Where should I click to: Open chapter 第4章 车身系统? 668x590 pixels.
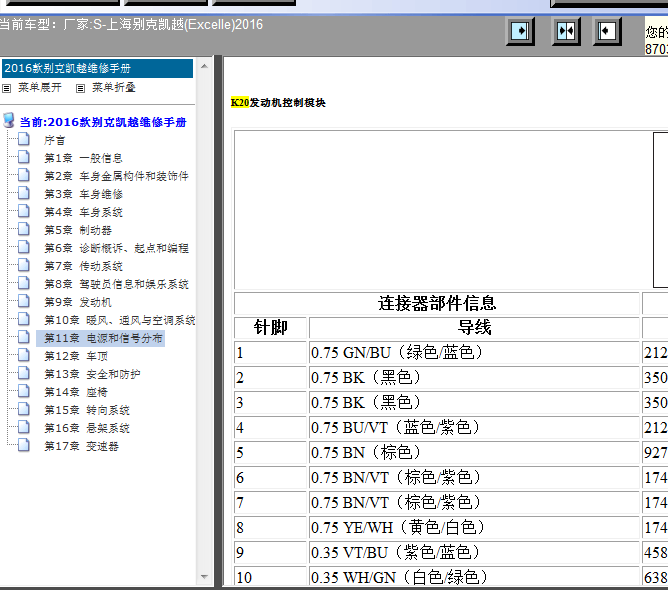(84, 212)
